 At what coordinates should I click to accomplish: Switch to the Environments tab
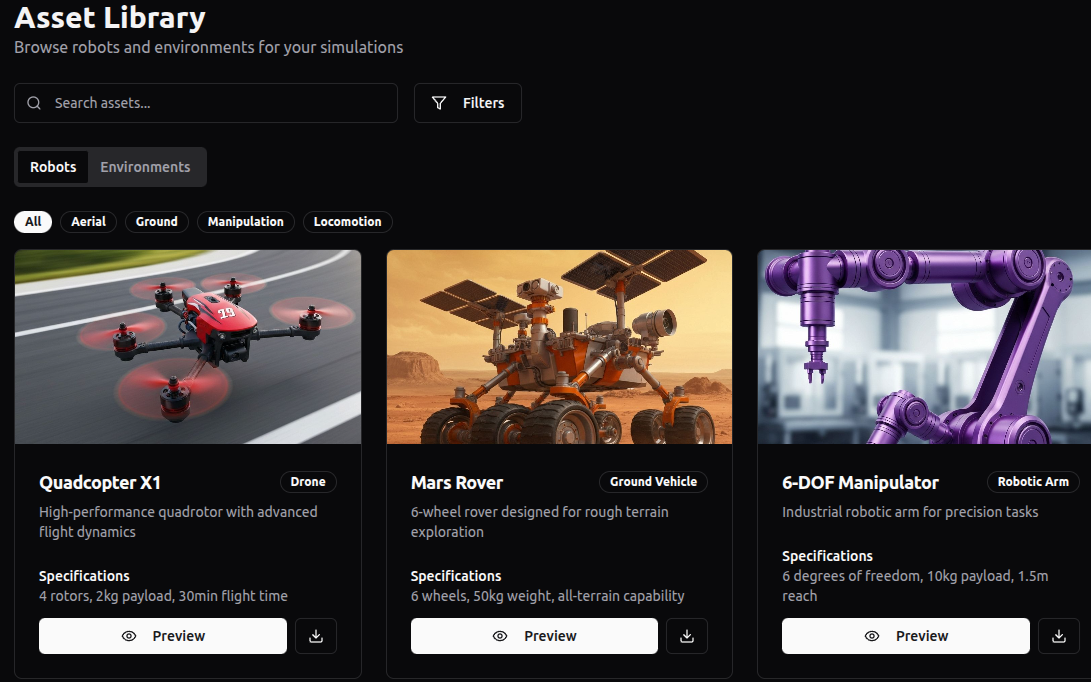145,166
